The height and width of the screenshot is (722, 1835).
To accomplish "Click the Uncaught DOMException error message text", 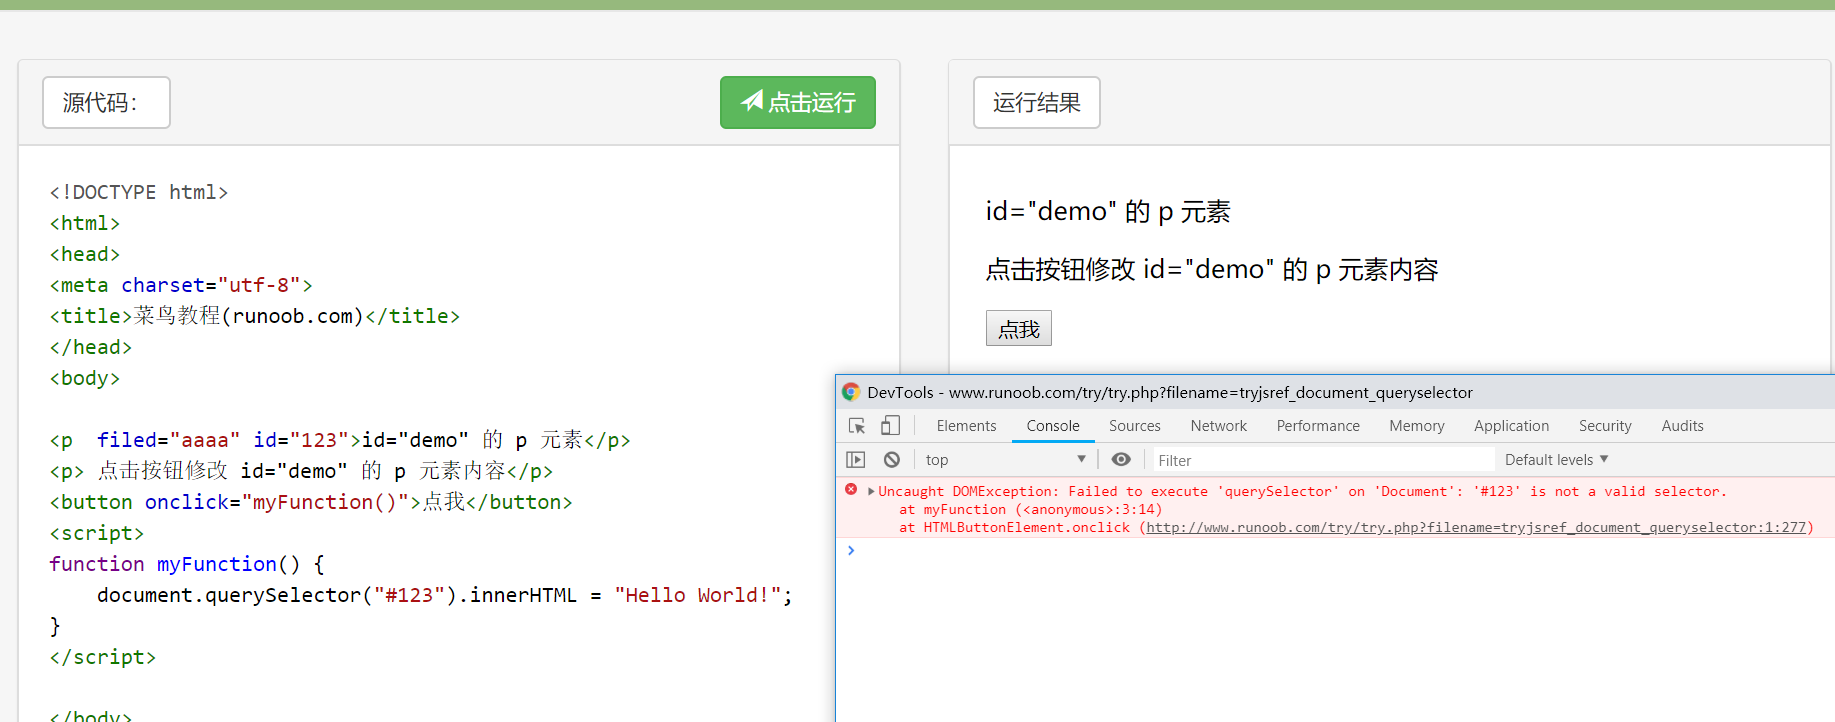I will pos(1302,491).
